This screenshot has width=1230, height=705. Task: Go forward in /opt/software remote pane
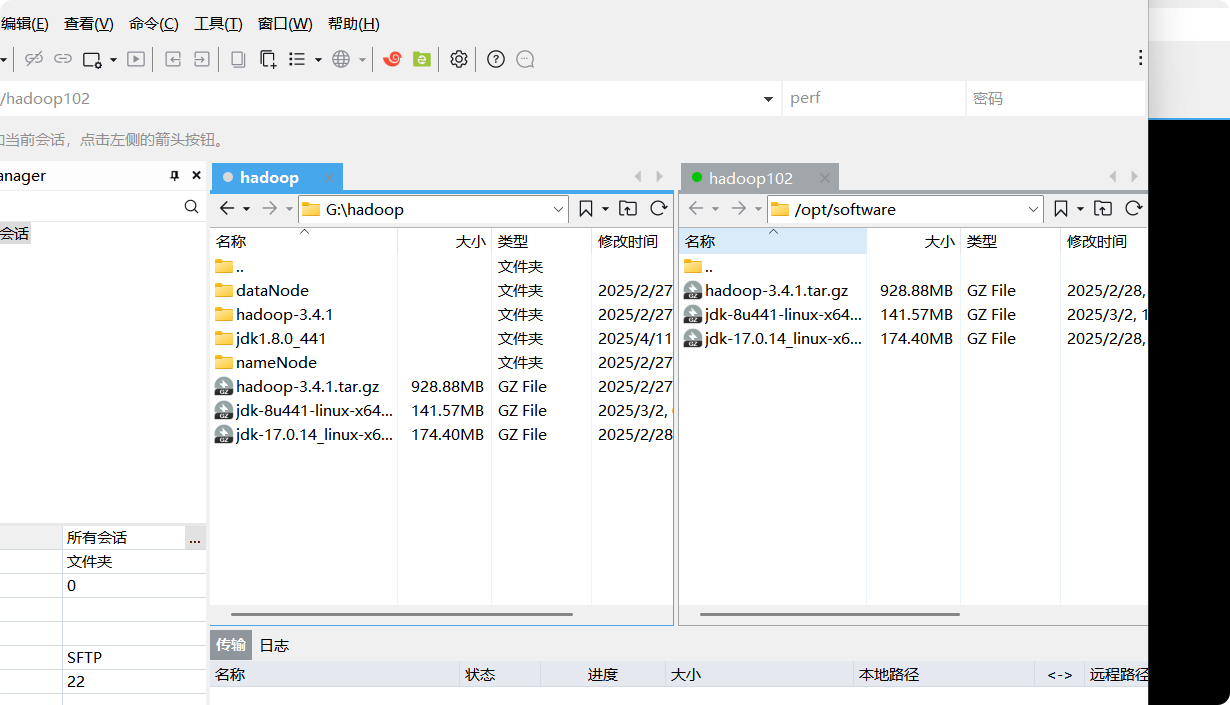click(x=738, y=208)
